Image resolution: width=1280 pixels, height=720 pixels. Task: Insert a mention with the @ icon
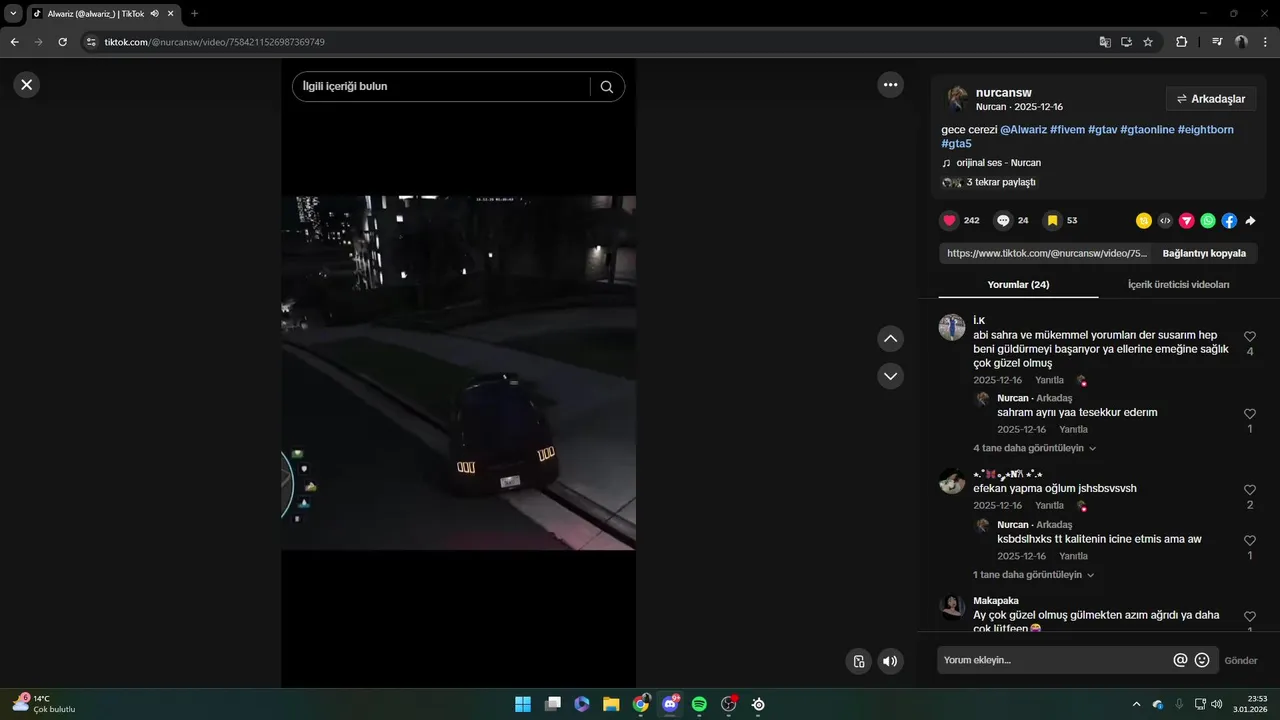1180,660
